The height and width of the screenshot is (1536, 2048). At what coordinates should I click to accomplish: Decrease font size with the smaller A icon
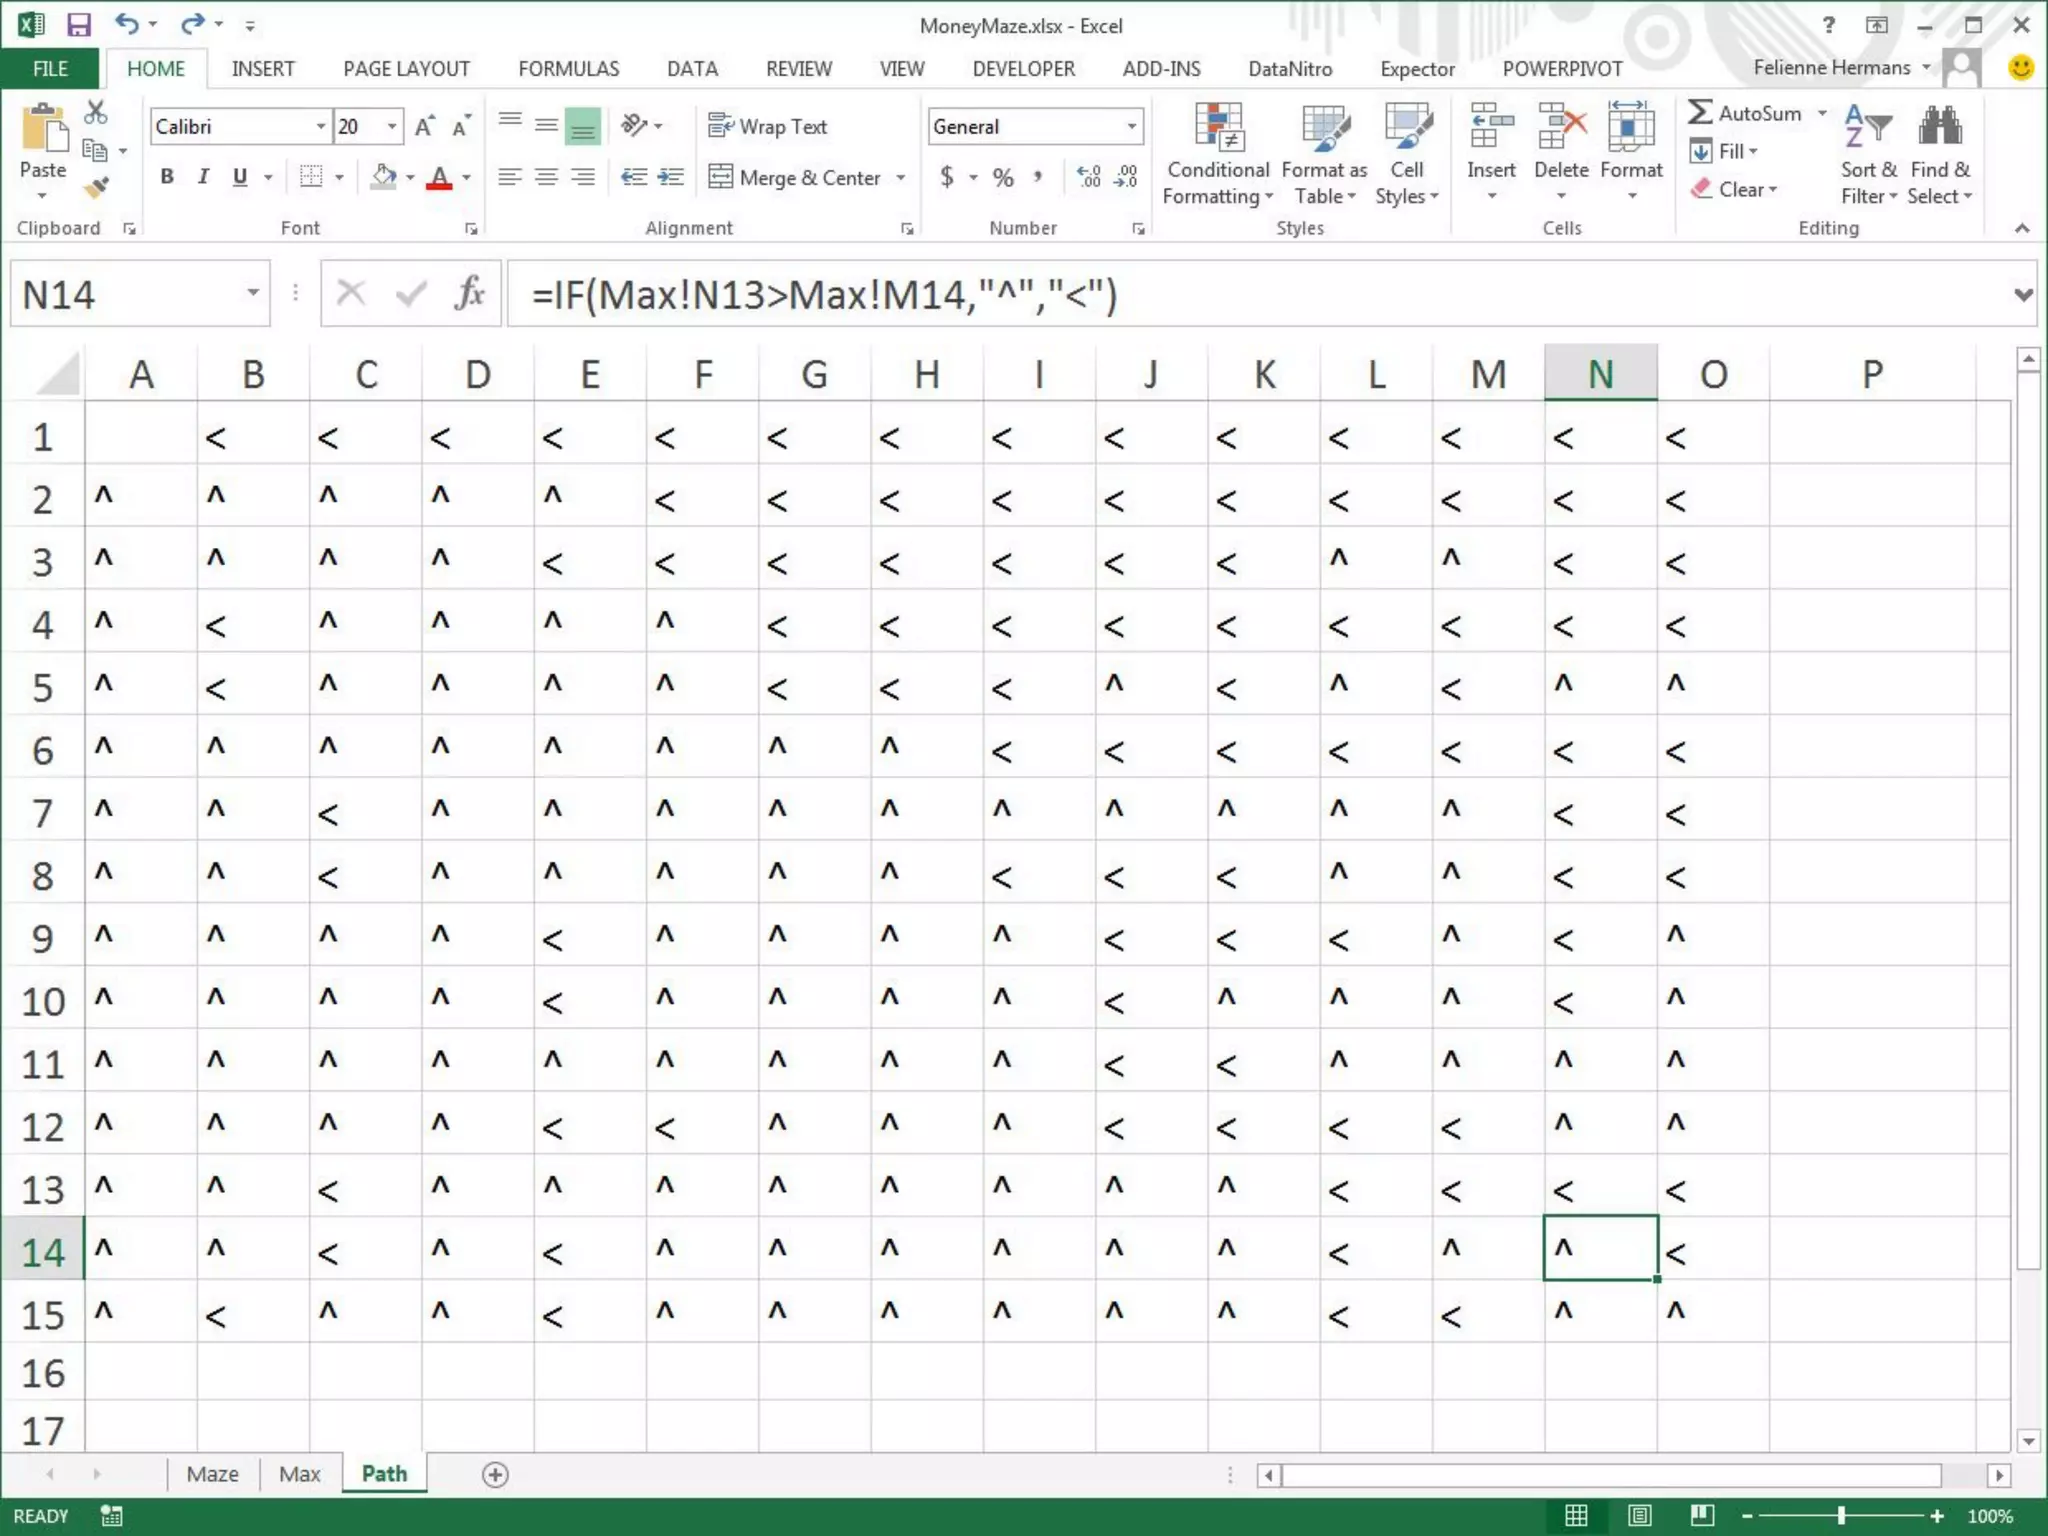pyautogui.click(x=461, y=126)
